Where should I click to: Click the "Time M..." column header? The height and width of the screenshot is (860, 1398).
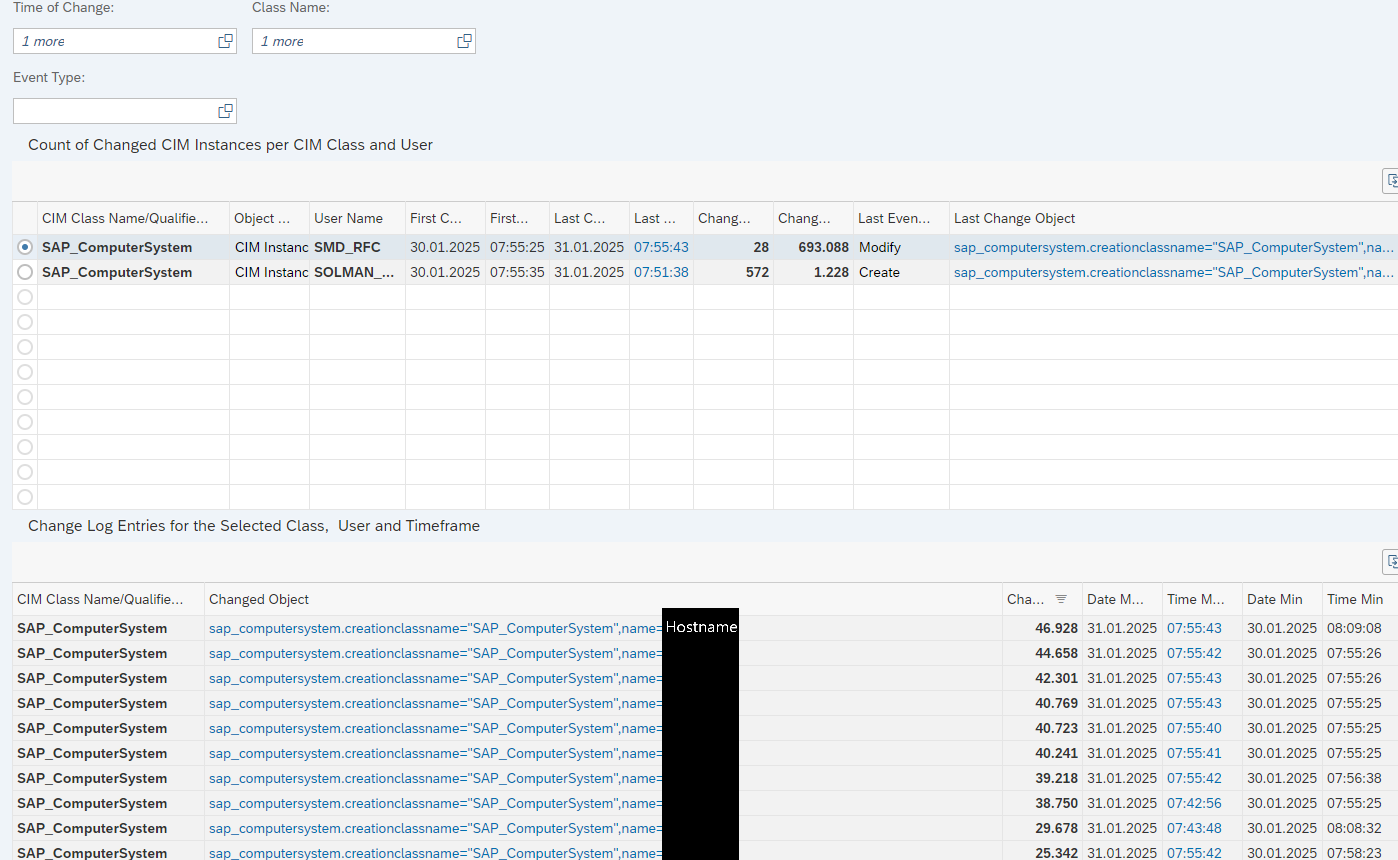1202,599
